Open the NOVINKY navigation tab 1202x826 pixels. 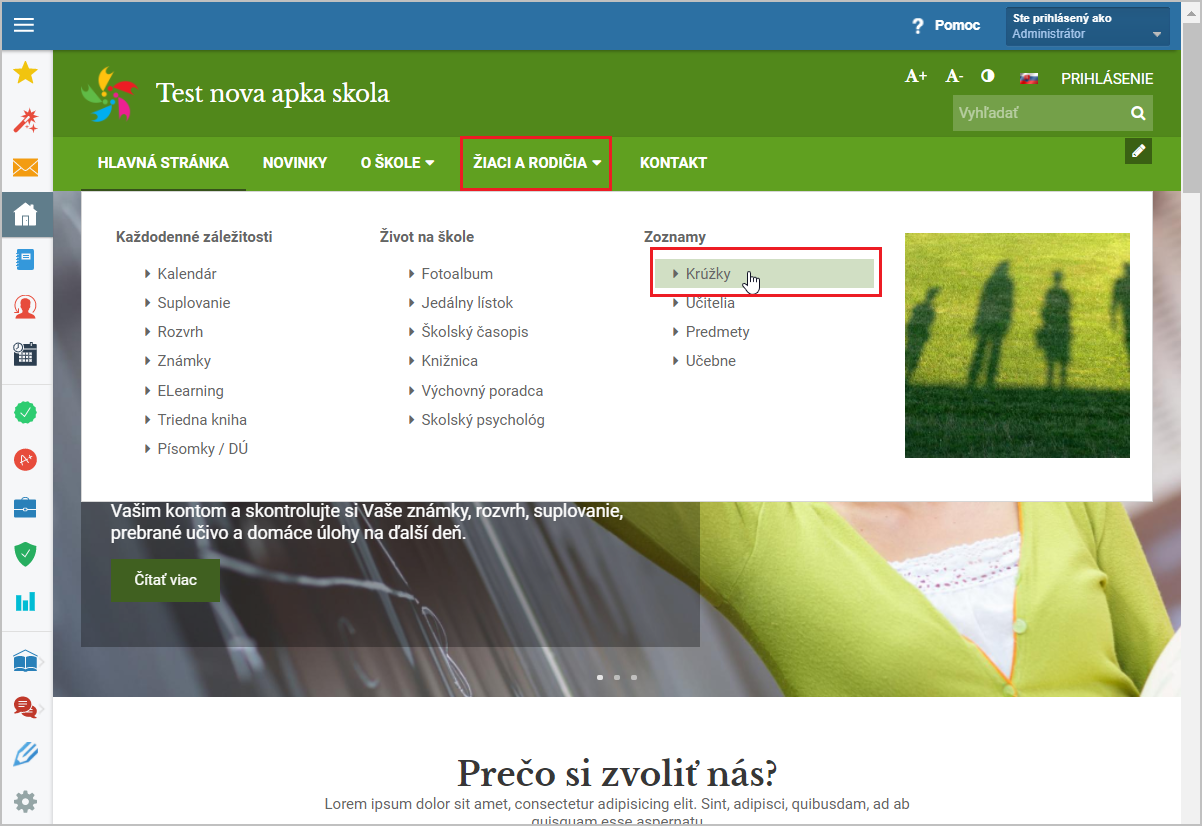tap(294, 163)
